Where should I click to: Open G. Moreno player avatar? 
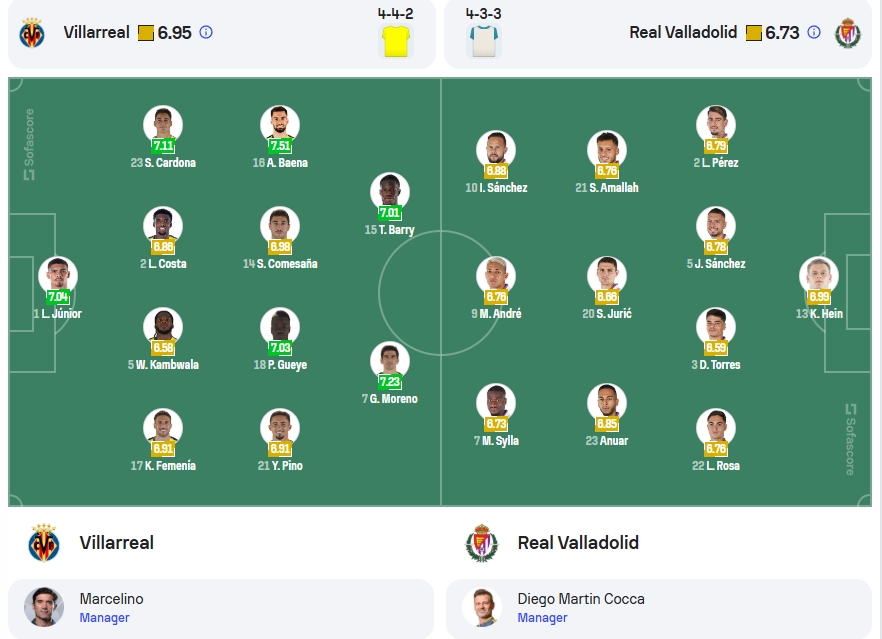pos(390,361)
